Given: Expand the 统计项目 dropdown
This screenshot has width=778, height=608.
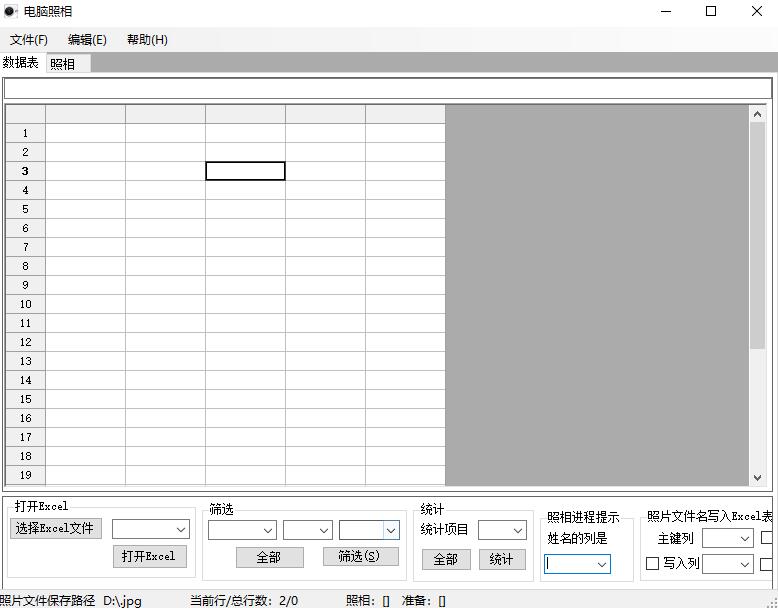Looking at the screenshot, I should (x=518, y=531).
